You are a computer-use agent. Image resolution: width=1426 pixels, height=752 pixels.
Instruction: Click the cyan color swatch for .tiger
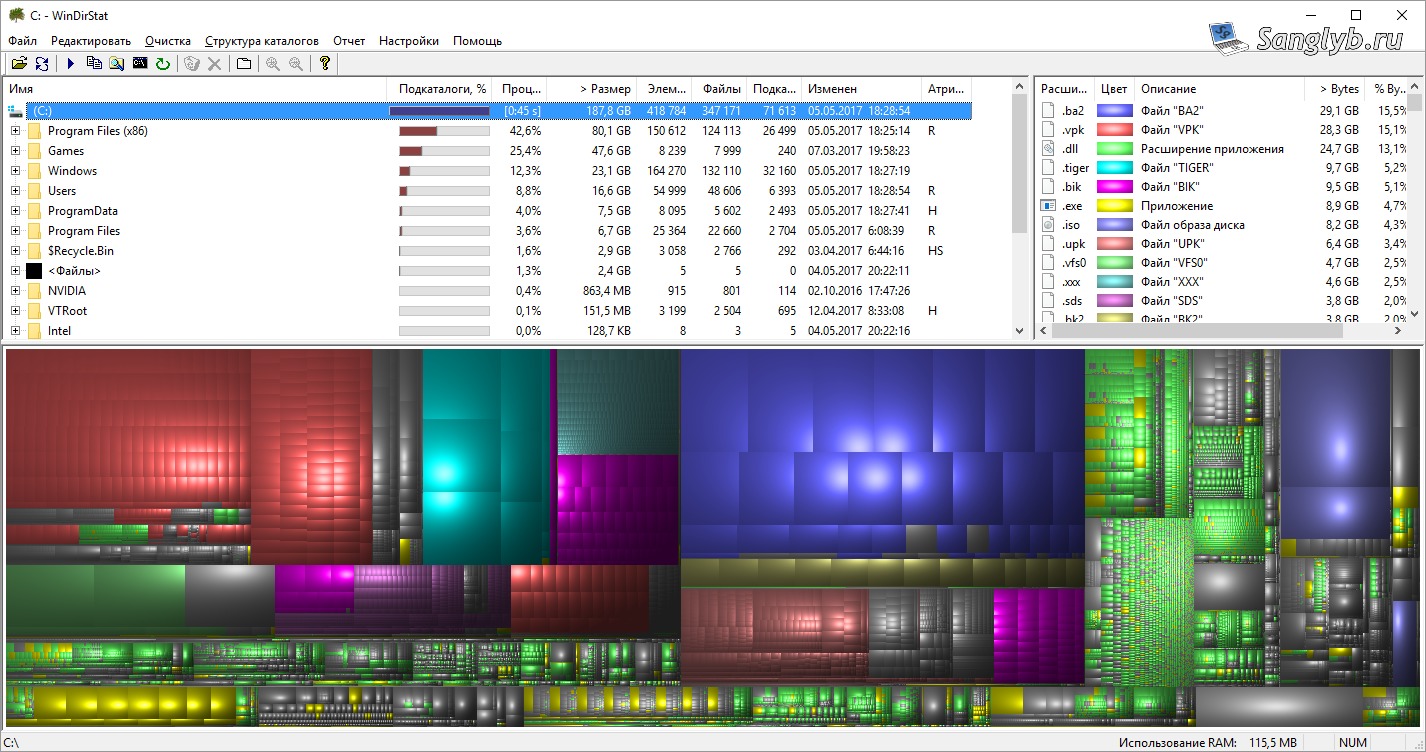1114,168
